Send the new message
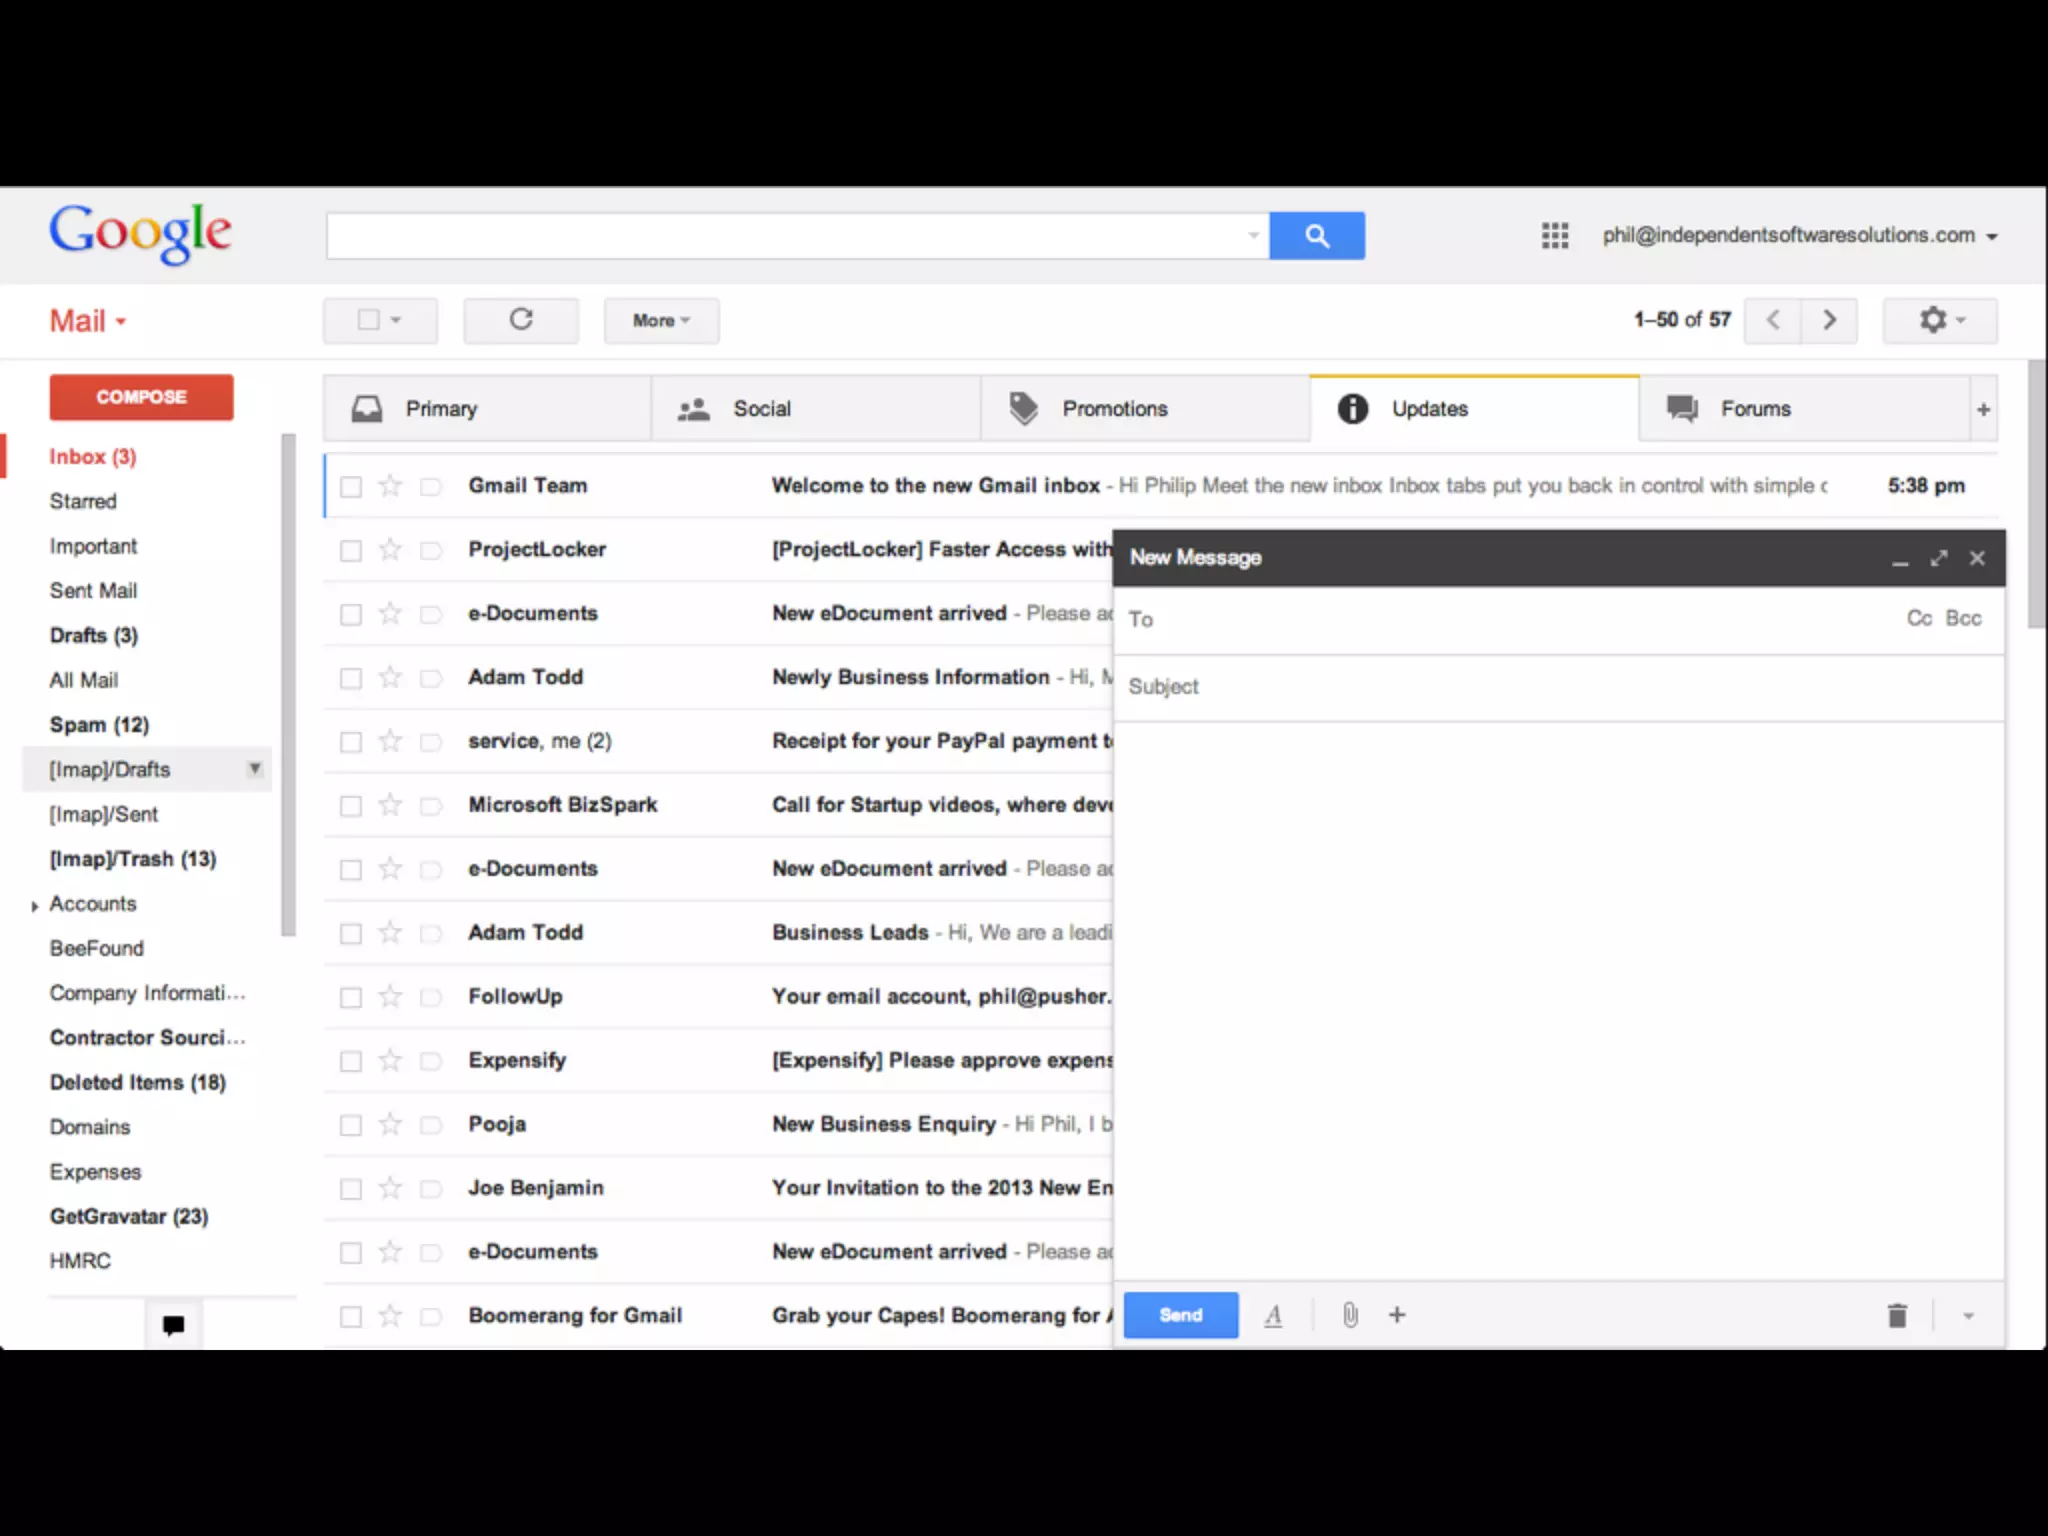The image size is (2048, 1536). (x=1180, y=1315)
